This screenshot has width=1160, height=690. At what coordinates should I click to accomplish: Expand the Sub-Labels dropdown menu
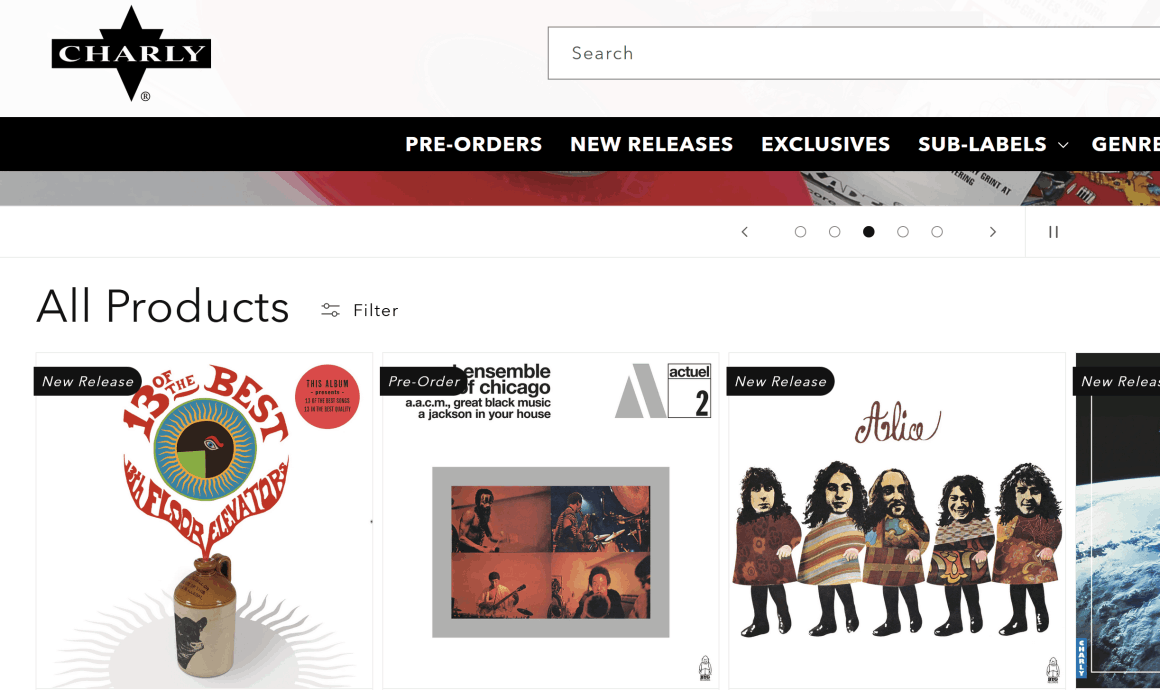point(993,144)
